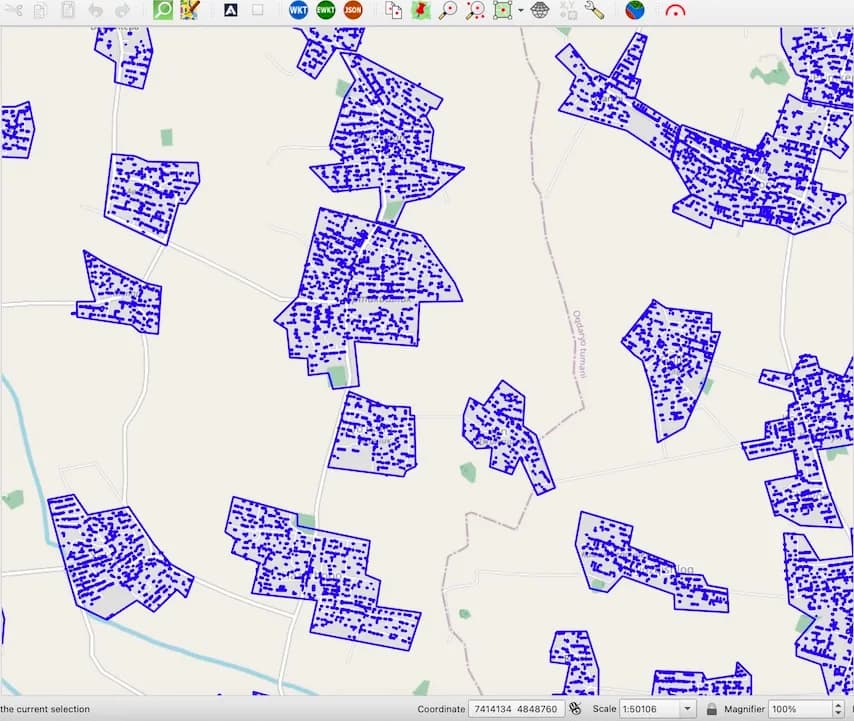Click the undo arrow icon
This screenshot has width=854, height=721.
point(93,9)
